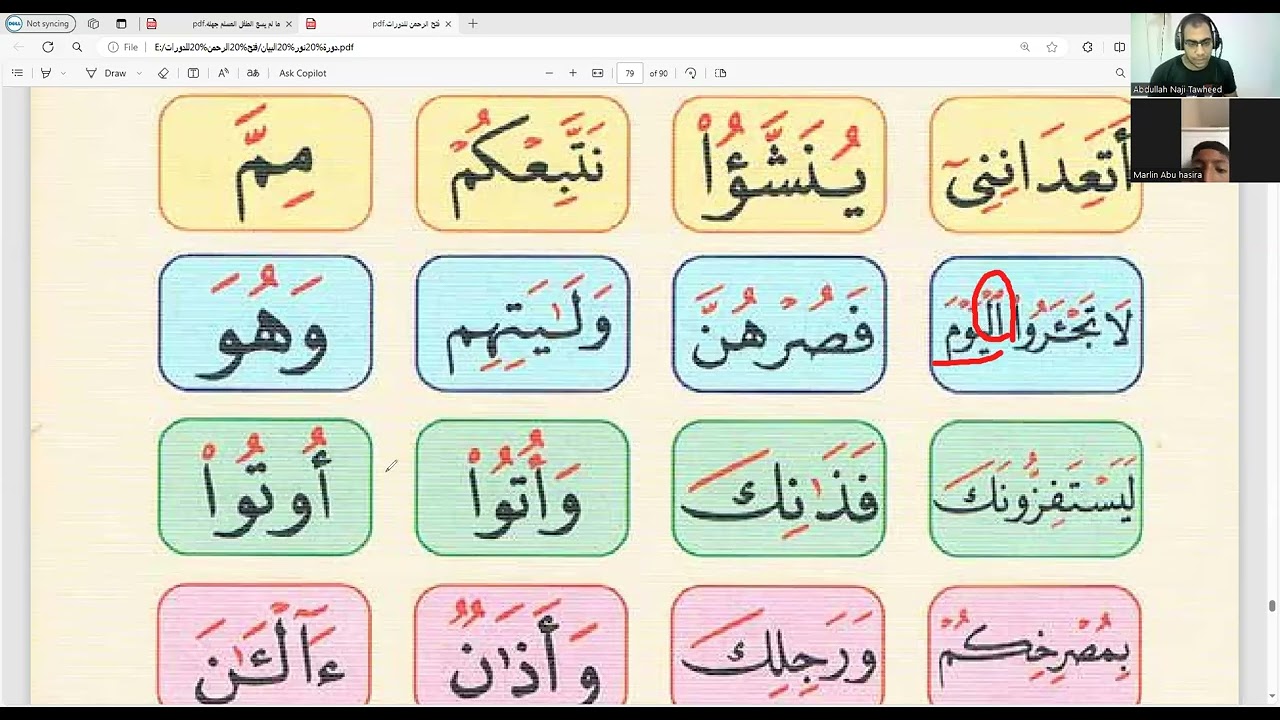Click the yellow card with word نتبعكم
This screenshot has width=1280, height=720.
point(523,164)
